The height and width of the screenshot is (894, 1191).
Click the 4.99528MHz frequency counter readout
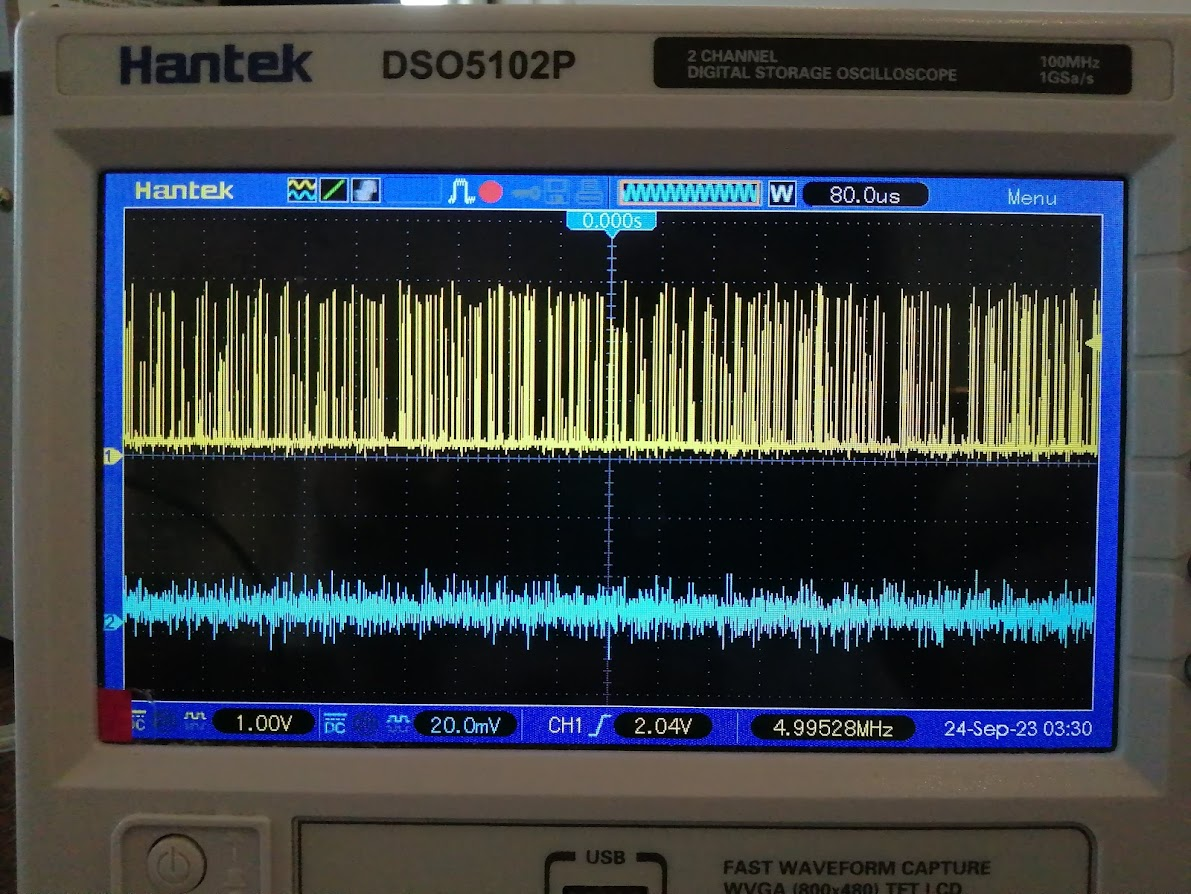[x=832, y=728]
